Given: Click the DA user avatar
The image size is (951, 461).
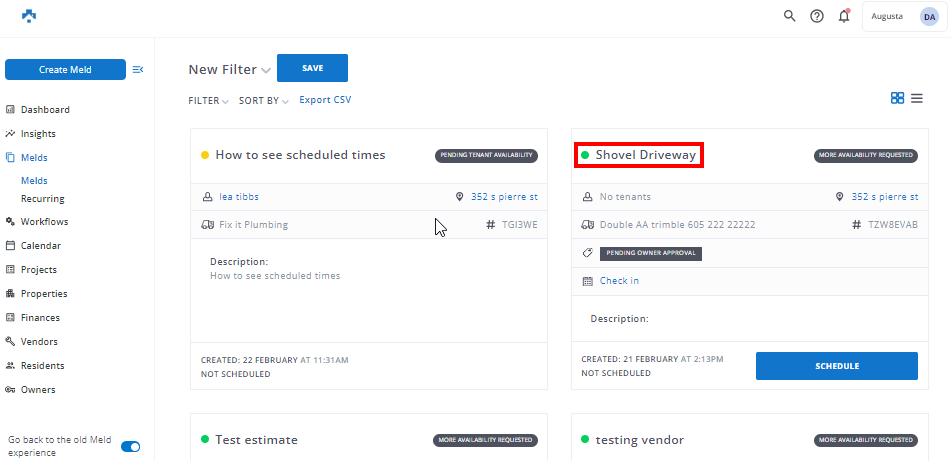Looking at the screenshot, I should [x=929, y=16].
